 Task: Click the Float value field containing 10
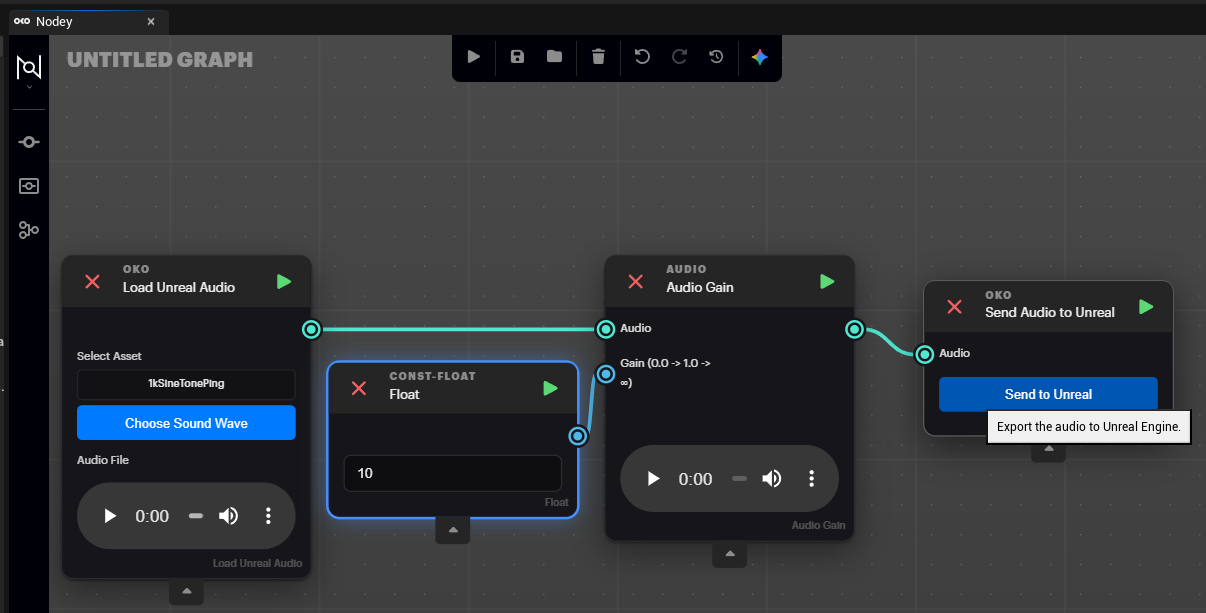pos(453,473)
